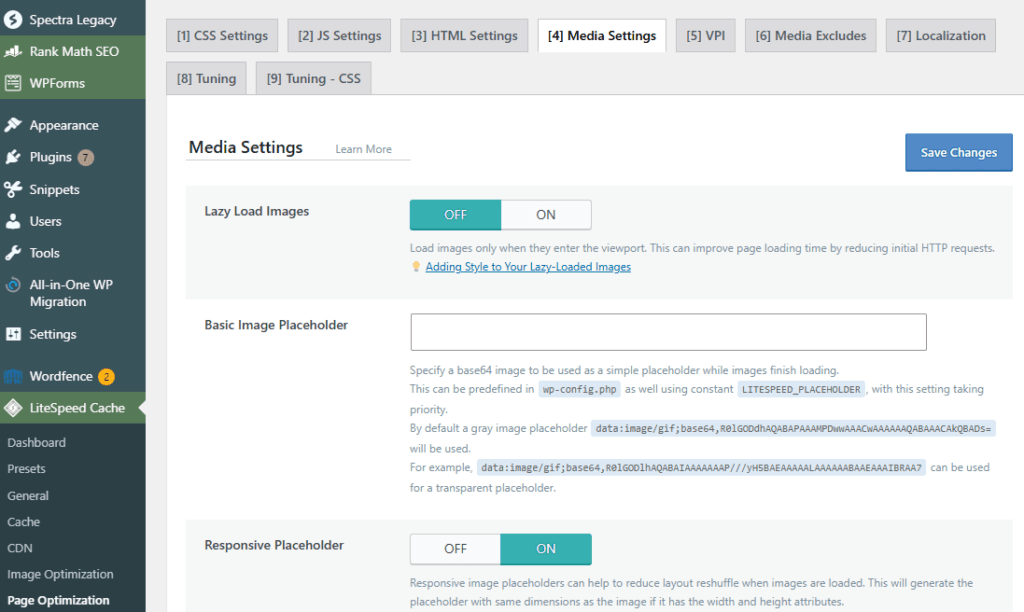Click the transparent placeholder base64 code ending IBRAA7
The image size is (1024, 612).
click(701, 468)
